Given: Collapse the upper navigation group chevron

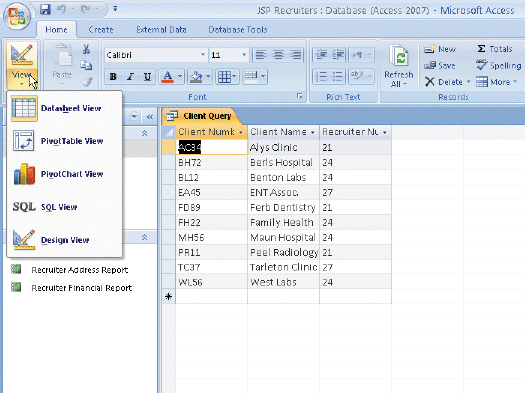Looking at the screenshot, I should [144, 133].
